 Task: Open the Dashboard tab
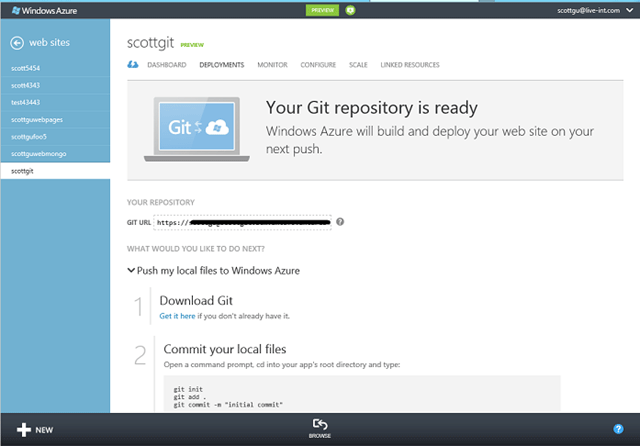(x=167, y=65)
